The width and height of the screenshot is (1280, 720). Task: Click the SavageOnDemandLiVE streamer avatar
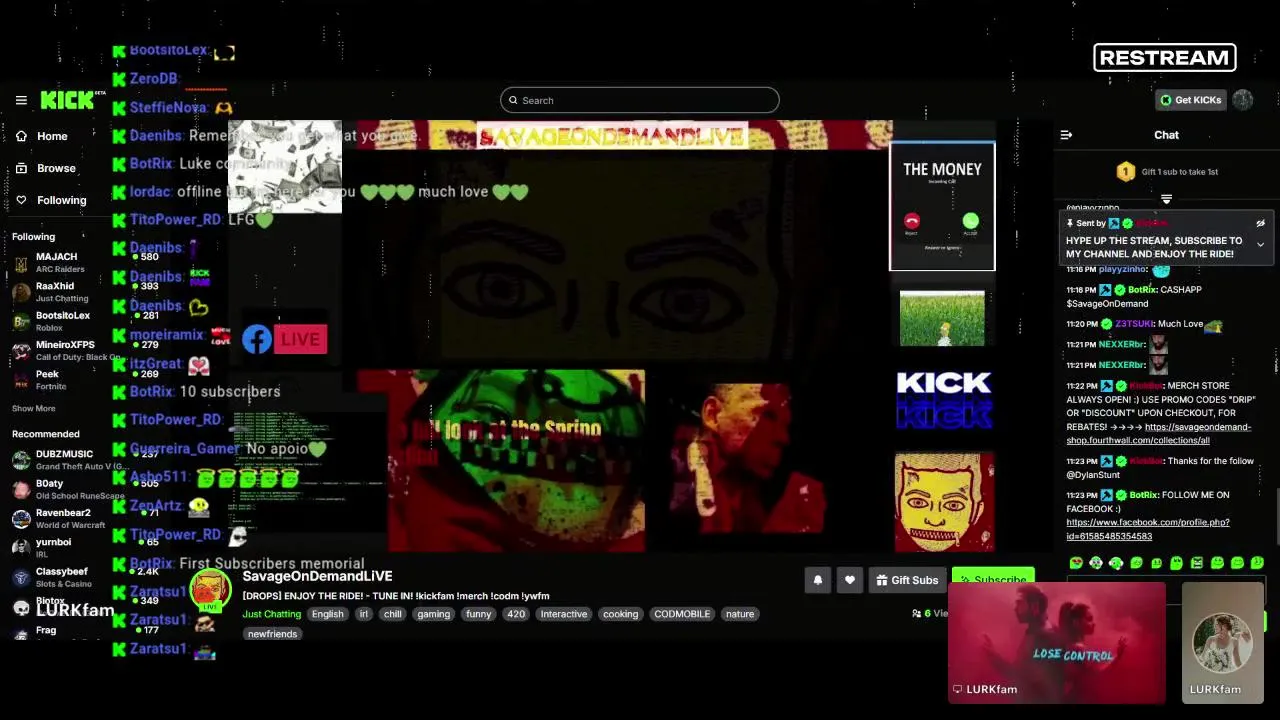pos(210,590)
